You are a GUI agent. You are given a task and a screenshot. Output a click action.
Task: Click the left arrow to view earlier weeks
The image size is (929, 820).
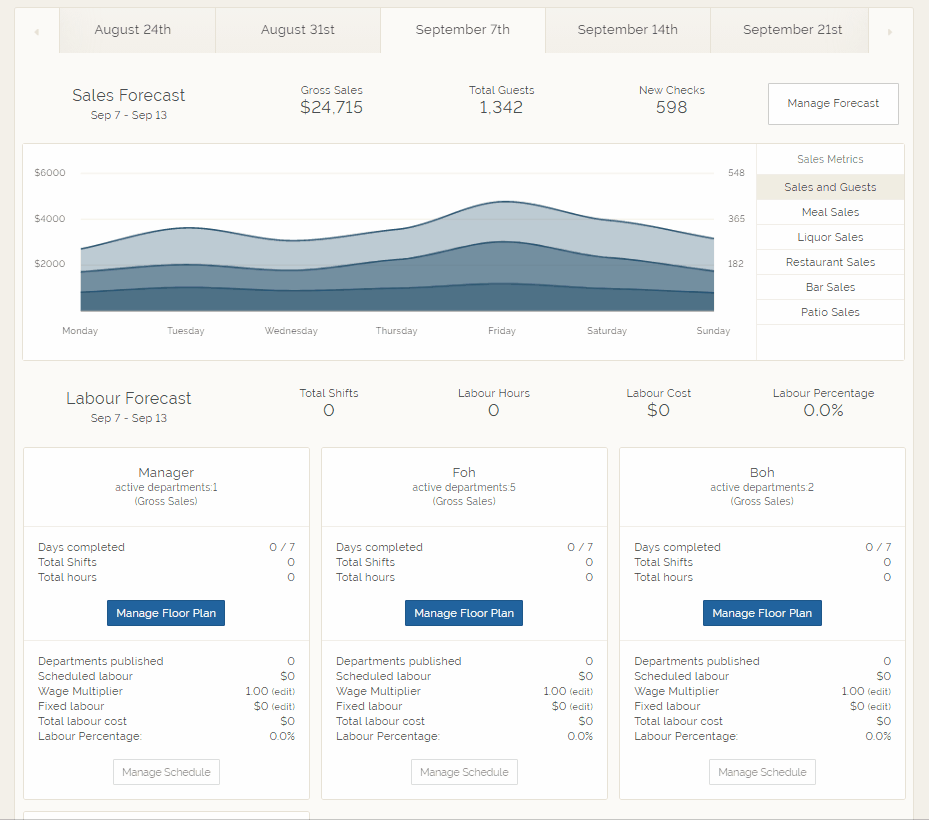[36, 31]
